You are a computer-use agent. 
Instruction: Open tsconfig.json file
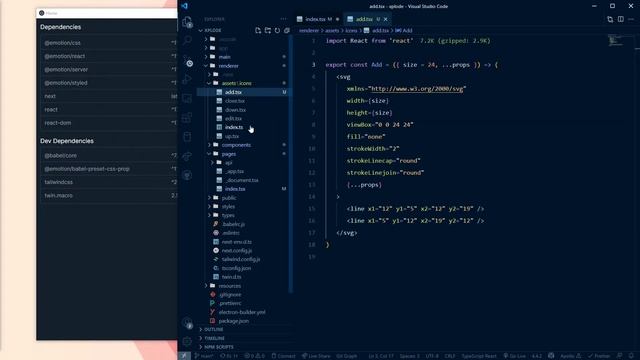pos(236,268)
